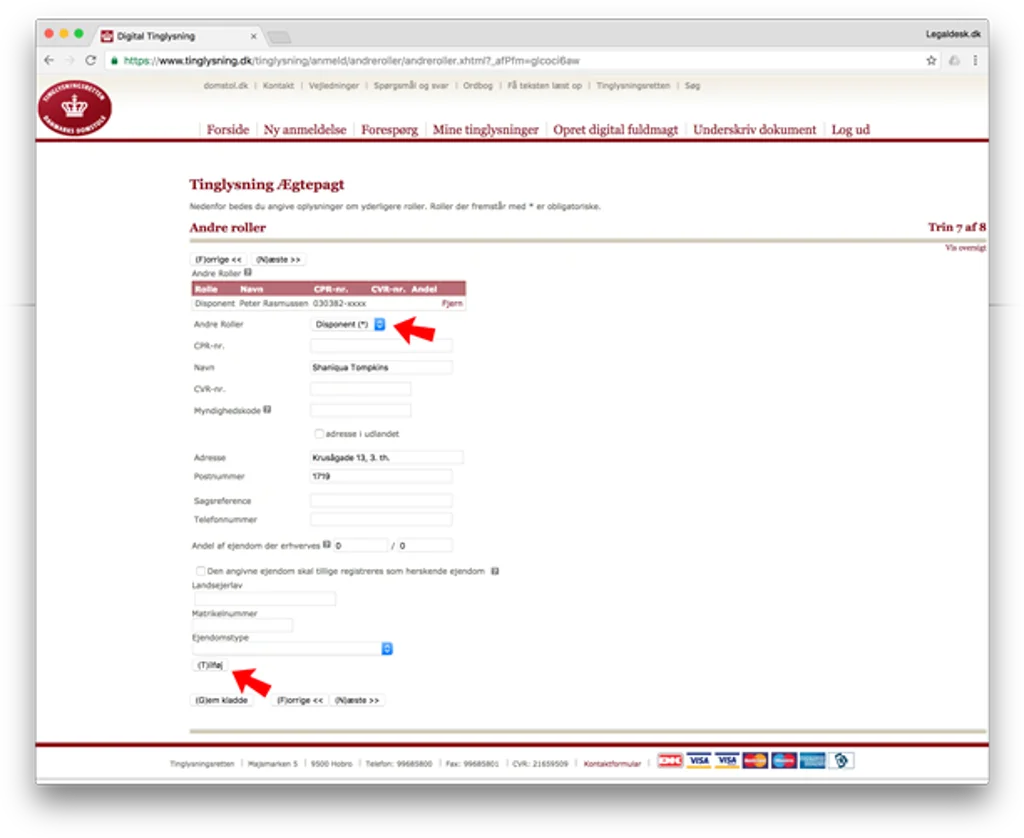Click the Fjern link for Peter Rasmussen
Screen dimensions: 1024x838
click(452, 303)
